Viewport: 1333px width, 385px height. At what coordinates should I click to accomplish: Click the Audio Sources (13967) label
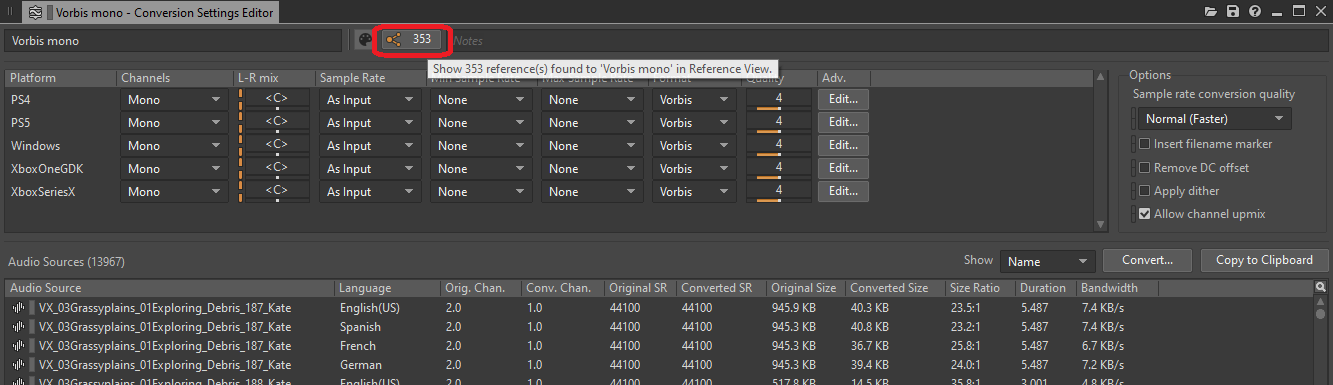pos(66,262)
